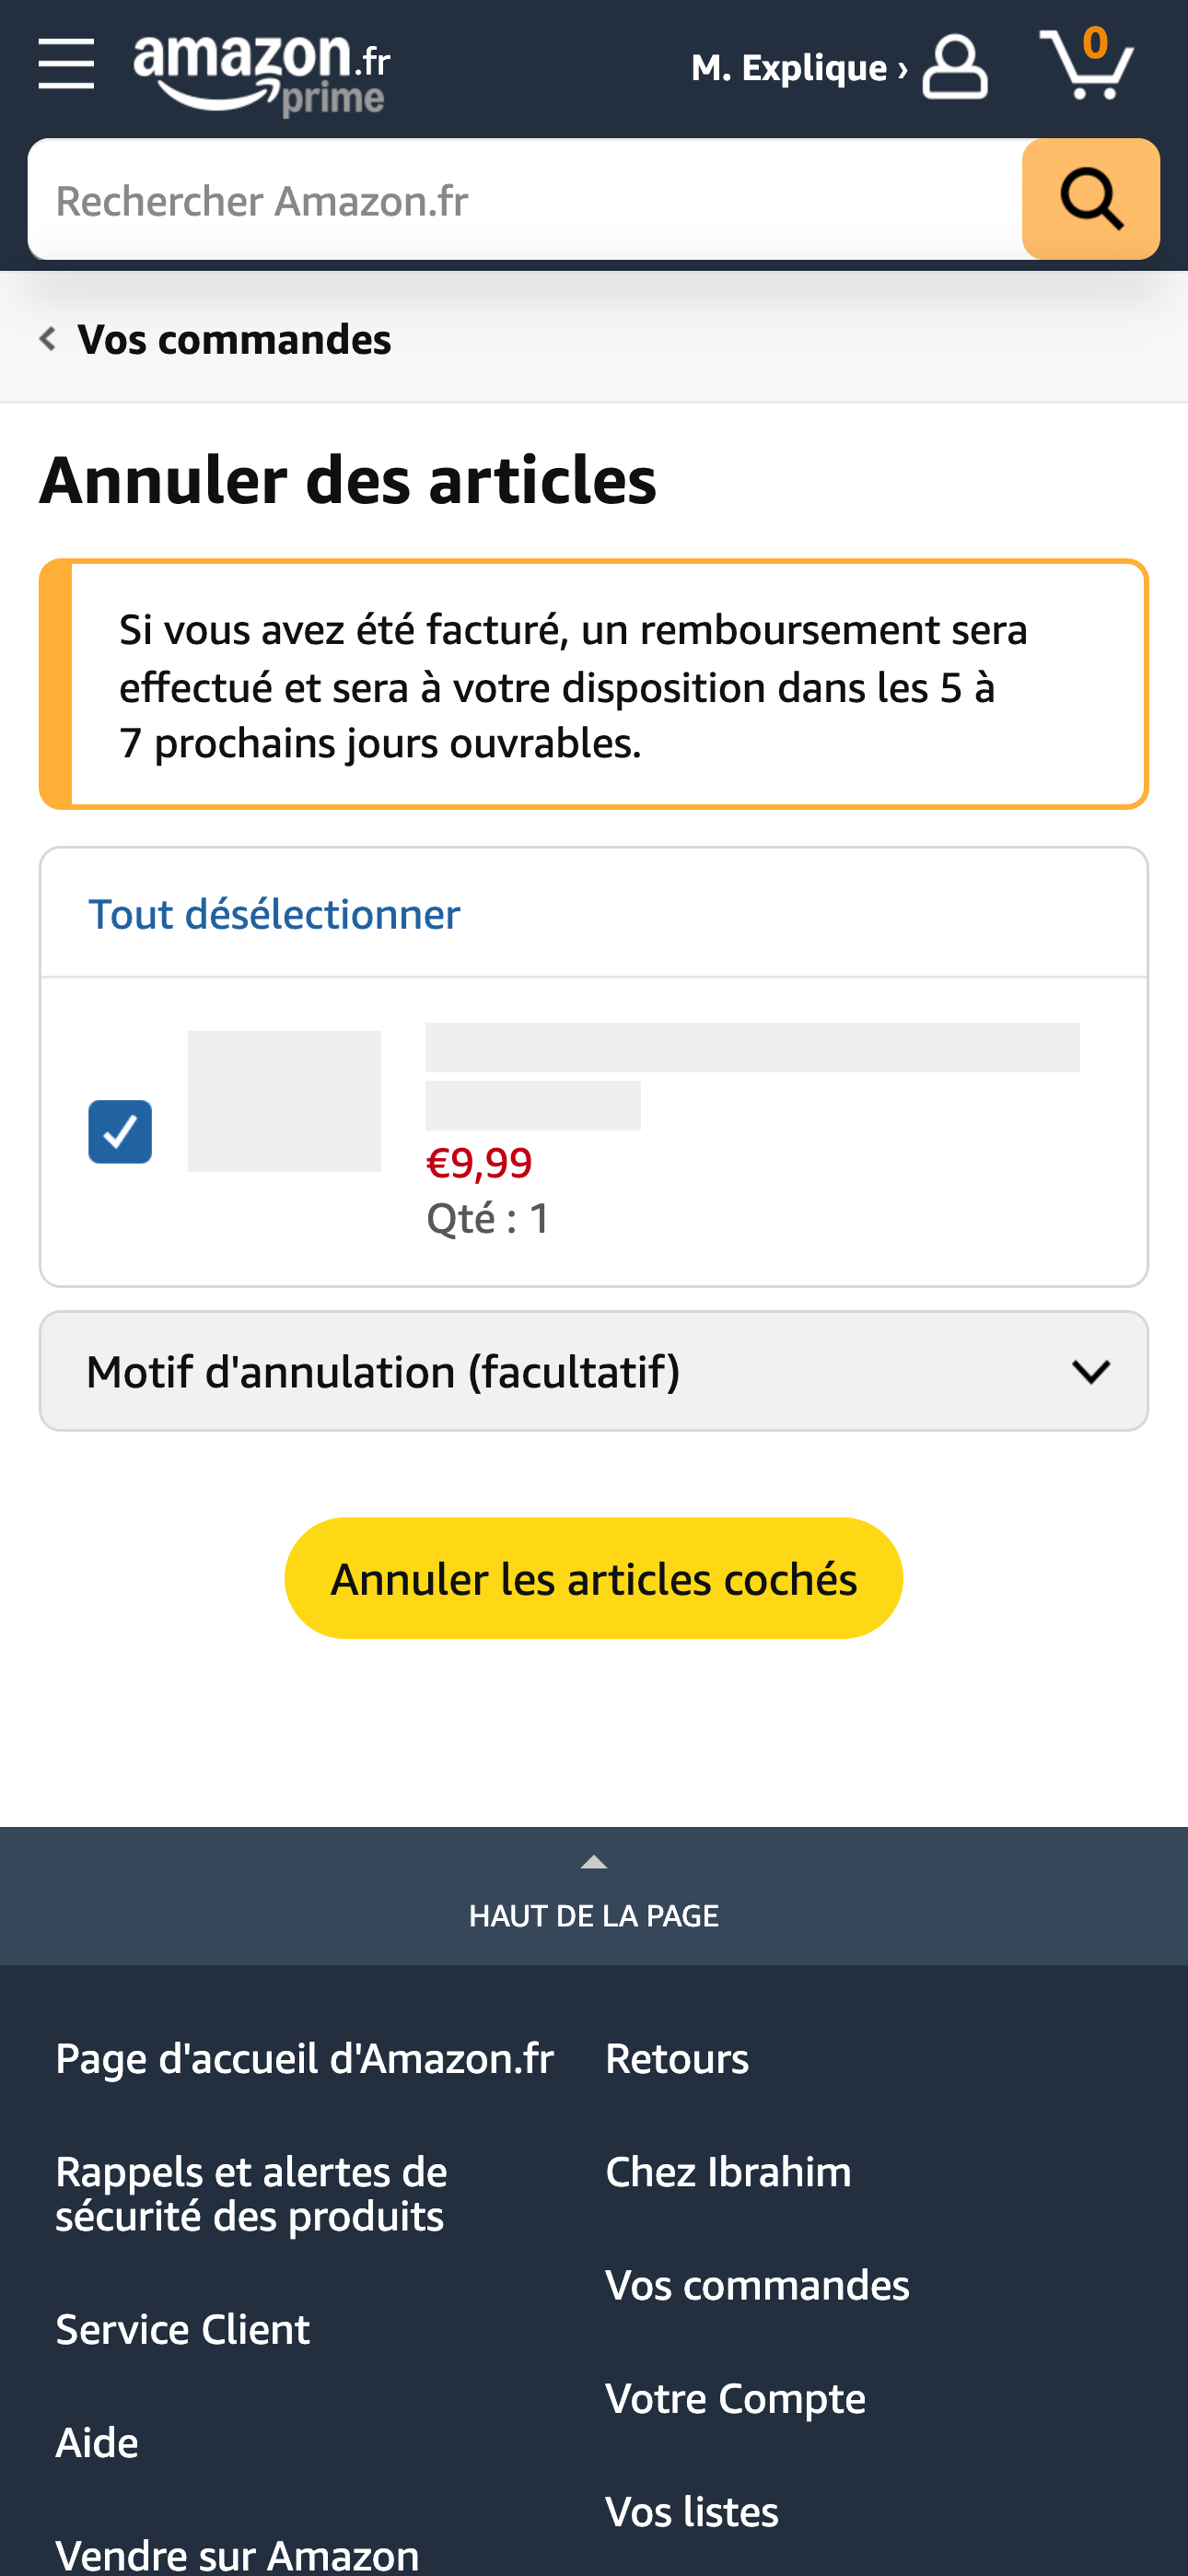The image size is (1188, 2576).
Task: Click the chevron on the cancellation reason selector
Action: coord(1094,1371)
